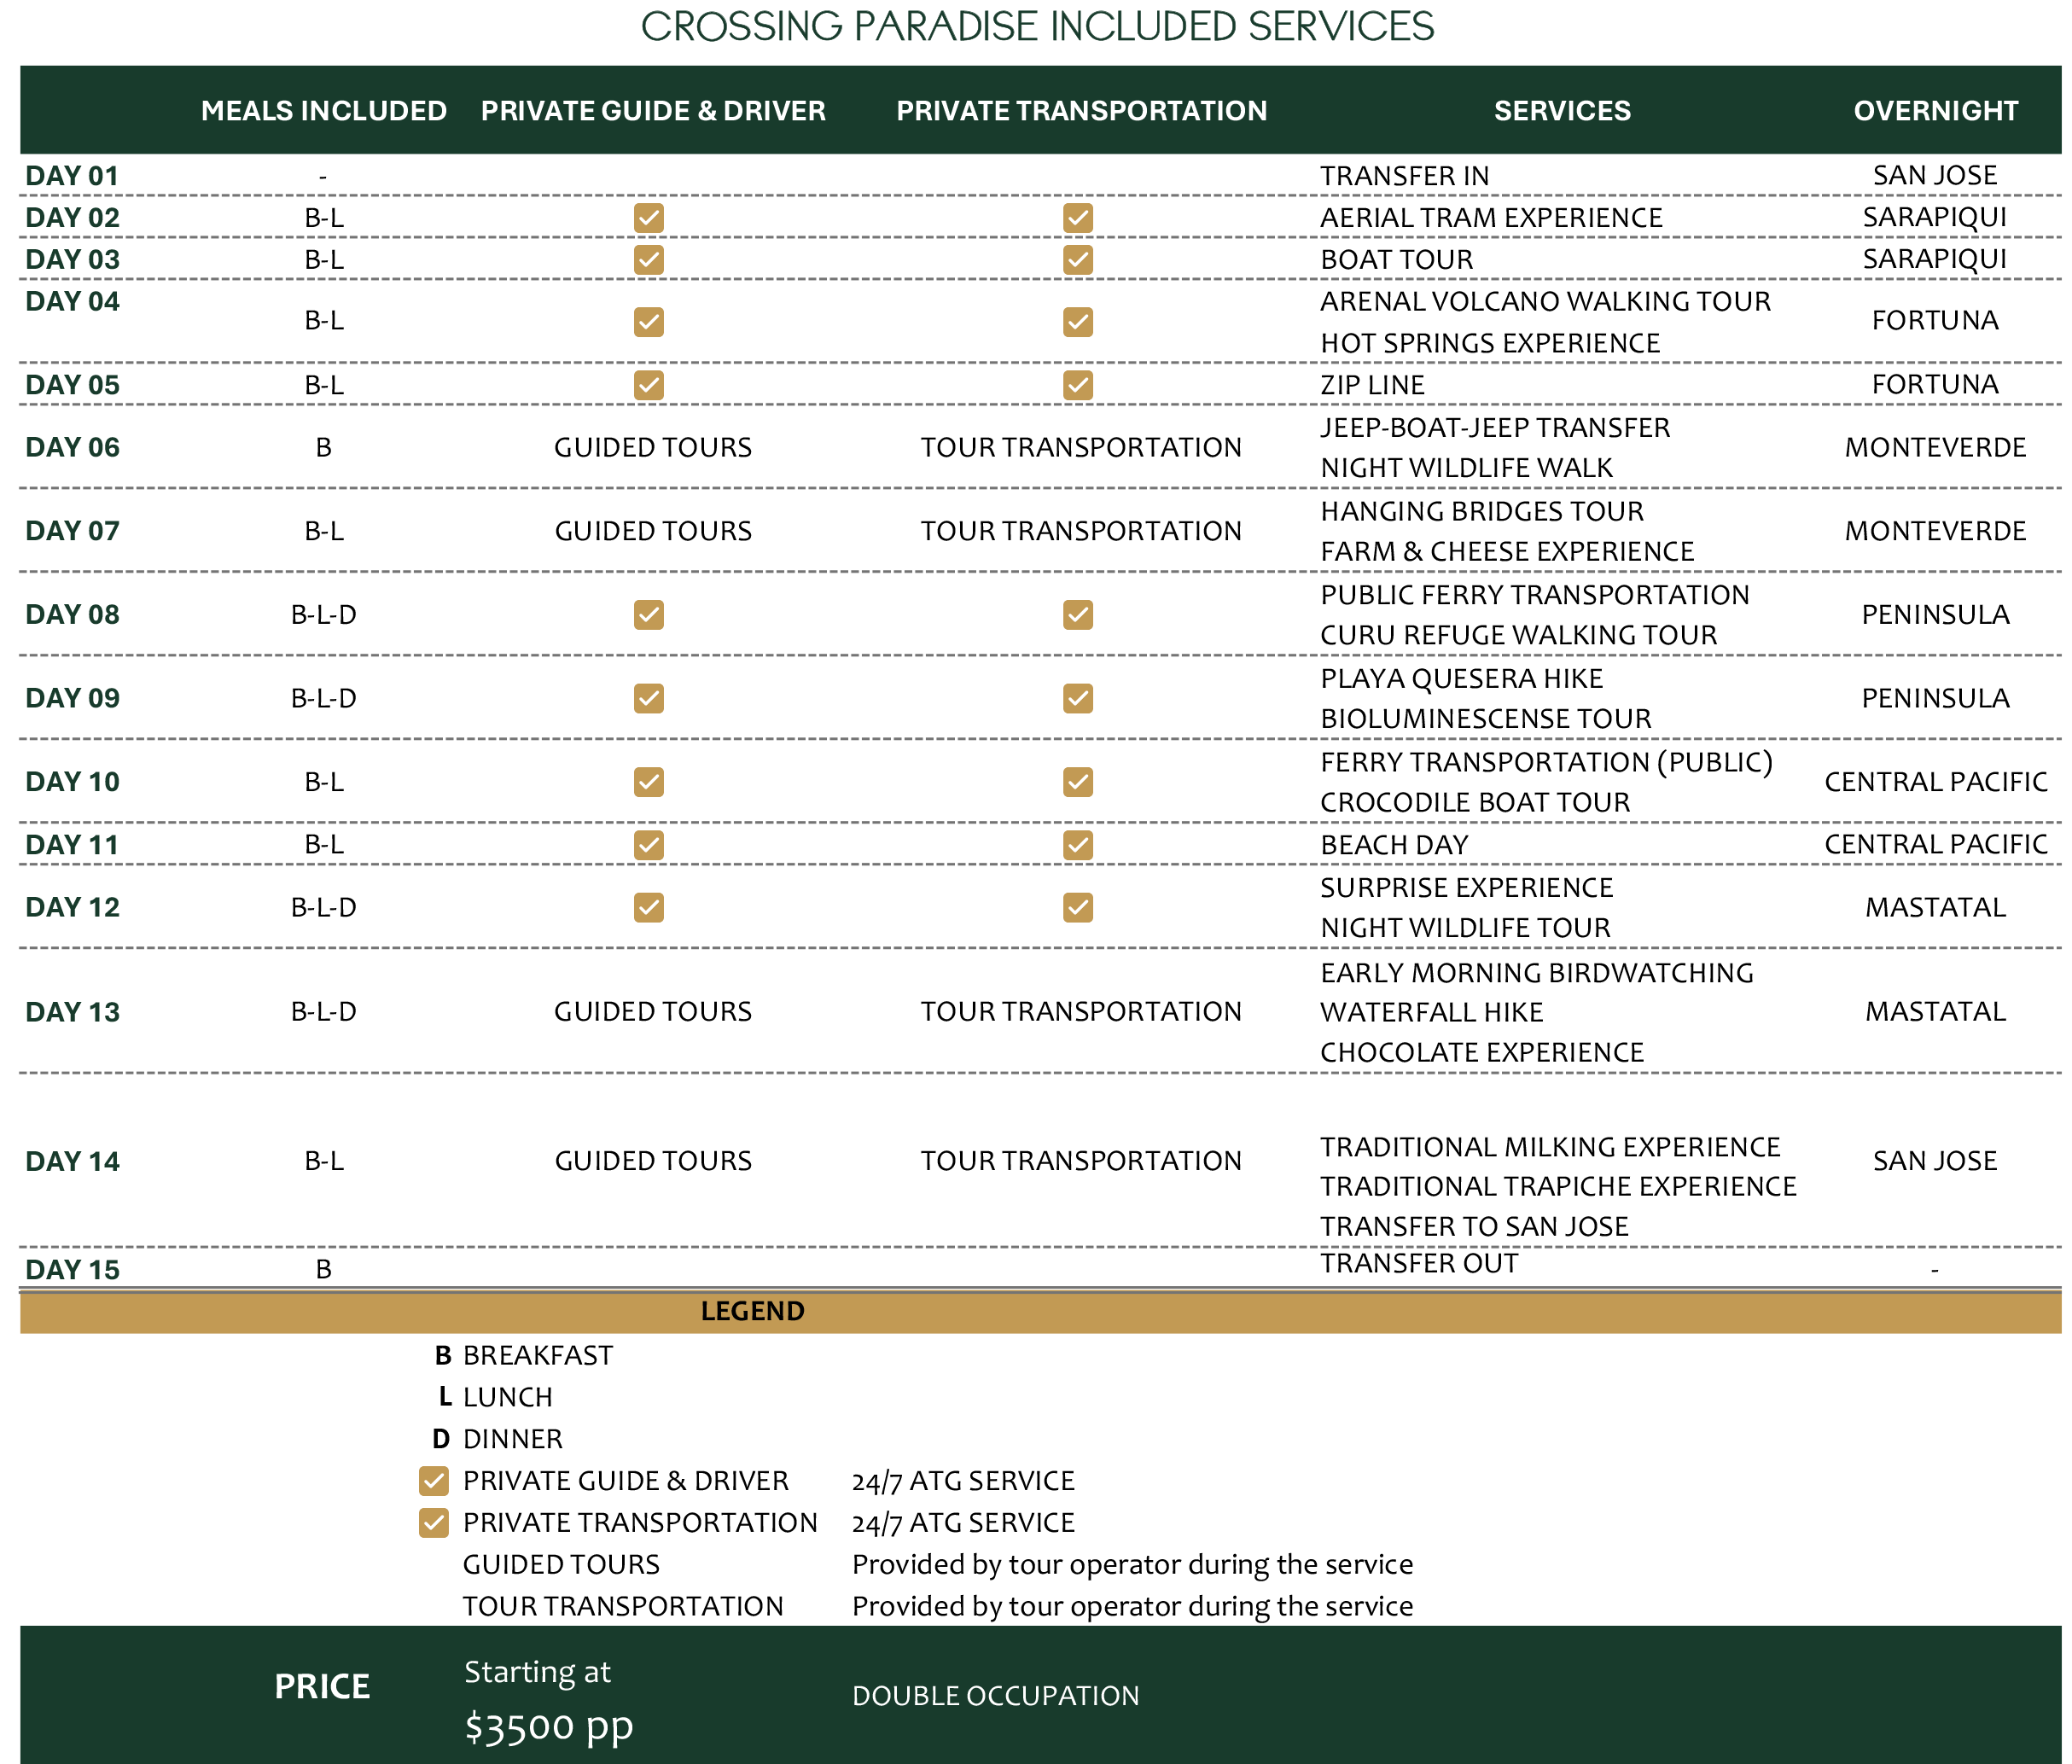
Task: Click Day 02 private transportation checkmark
Action: pyautogui.click(x=1078, y=218)
